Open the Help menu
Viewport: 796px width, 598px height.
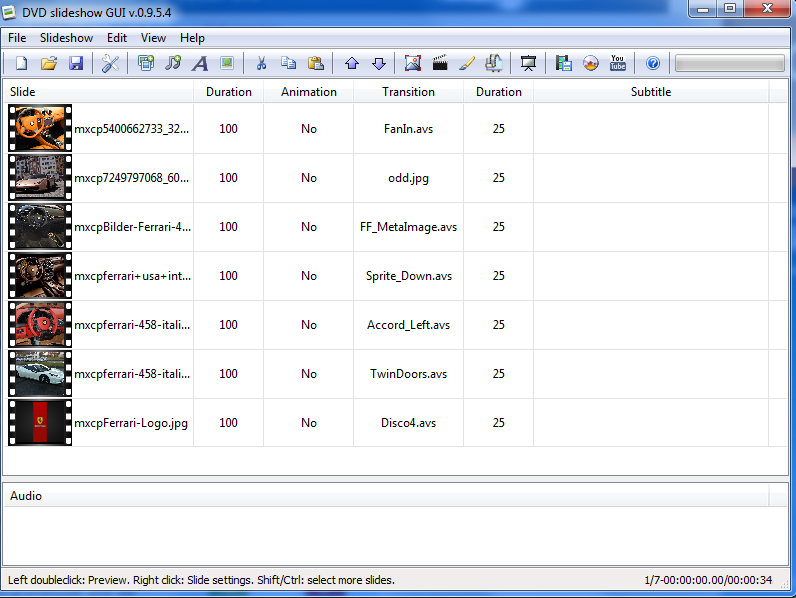(x=192, y=38)
